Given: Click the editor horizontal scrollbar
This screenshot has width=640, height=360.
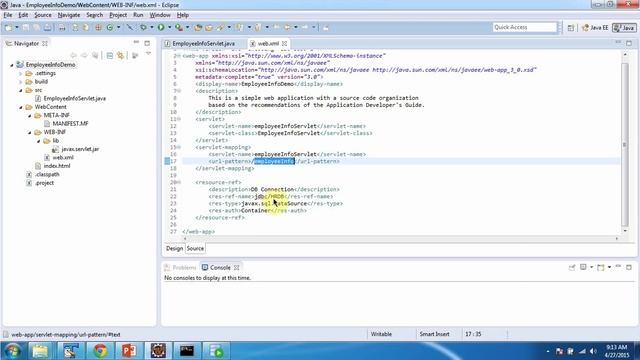Looking at the screenshot, I should click(400, 239).
